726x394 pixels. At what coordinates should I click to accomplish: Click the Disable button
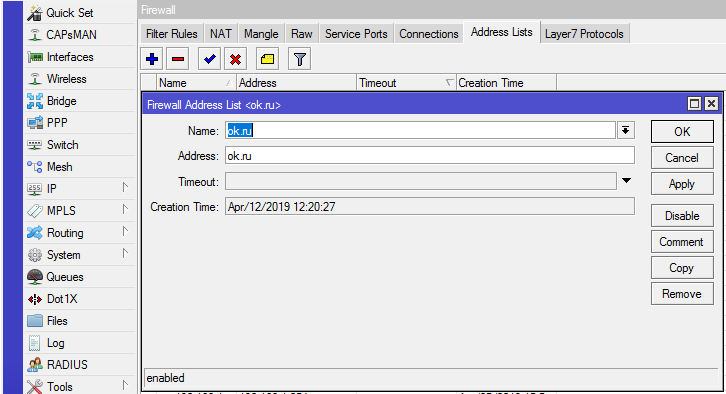pyautogui.click(x=682, y=216)
